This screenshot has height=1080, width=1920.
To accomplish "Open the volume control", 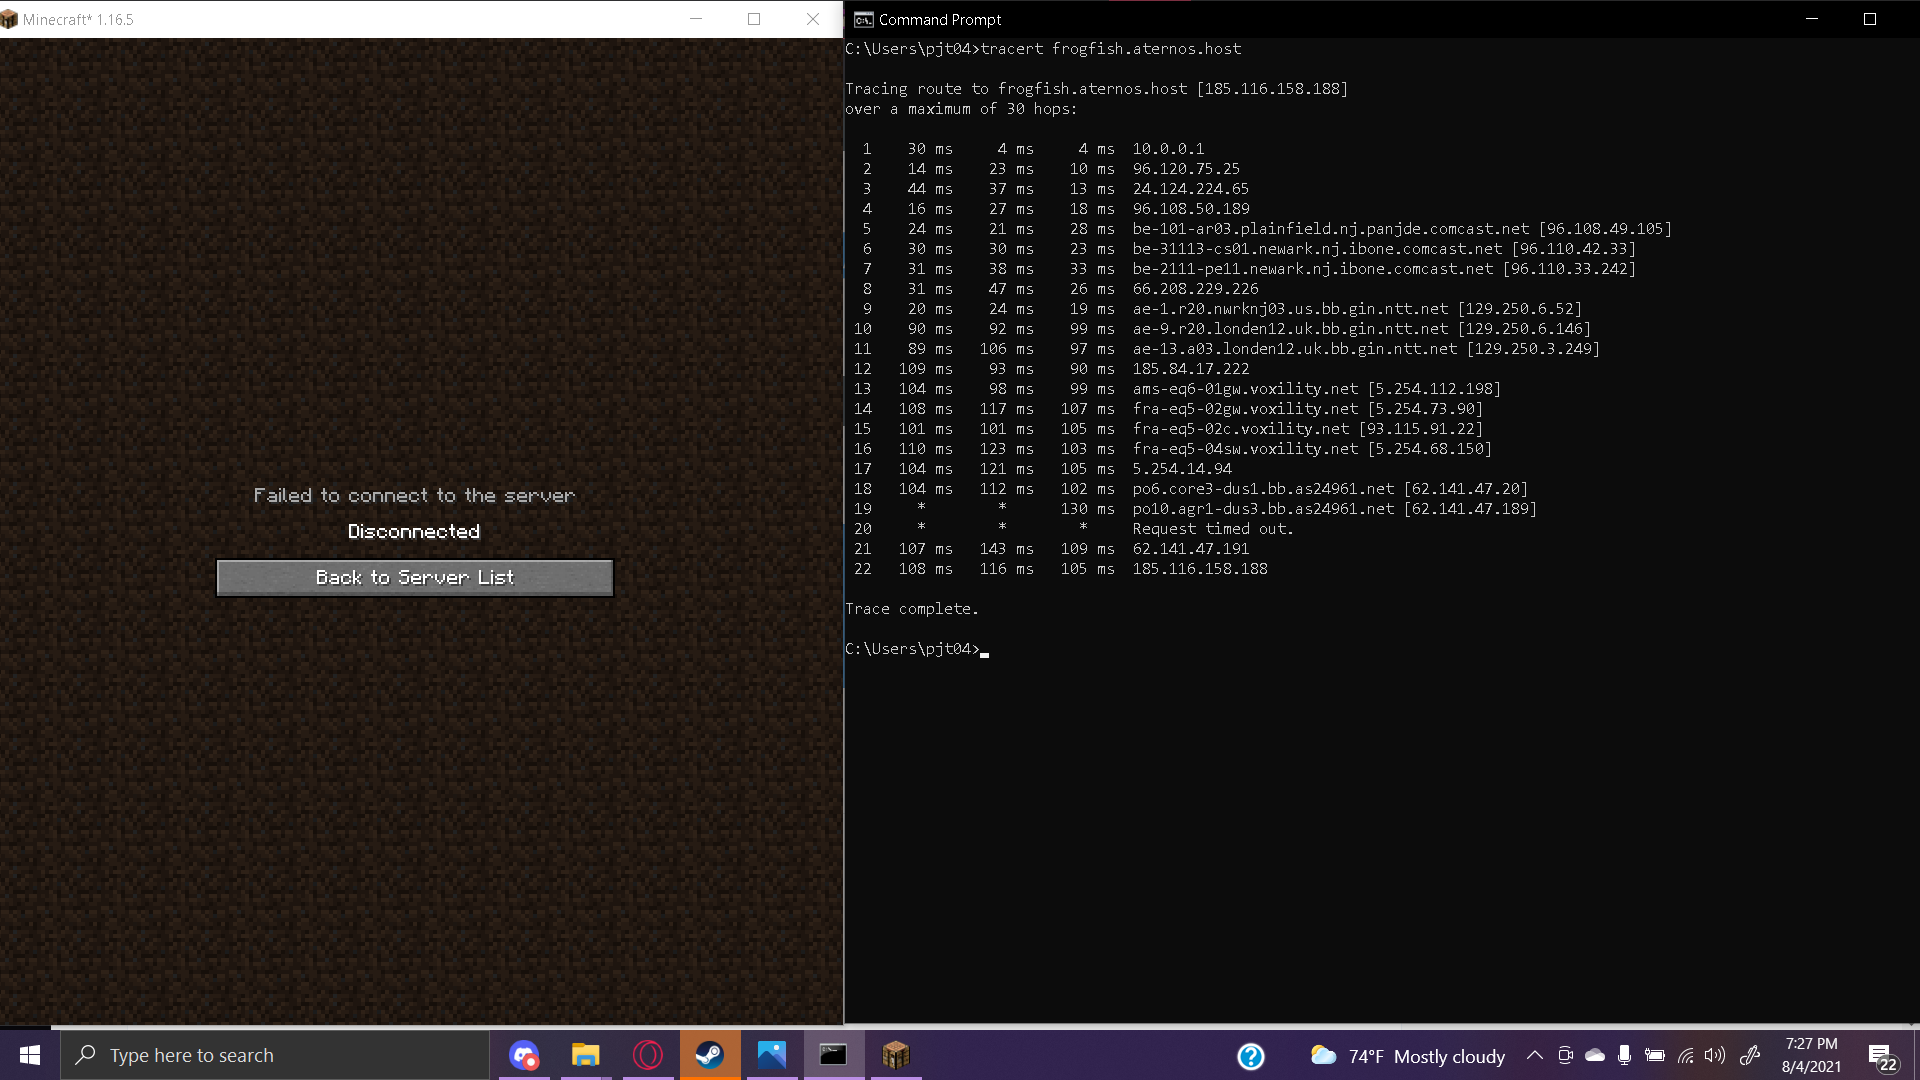I will coord(1716,1055).
